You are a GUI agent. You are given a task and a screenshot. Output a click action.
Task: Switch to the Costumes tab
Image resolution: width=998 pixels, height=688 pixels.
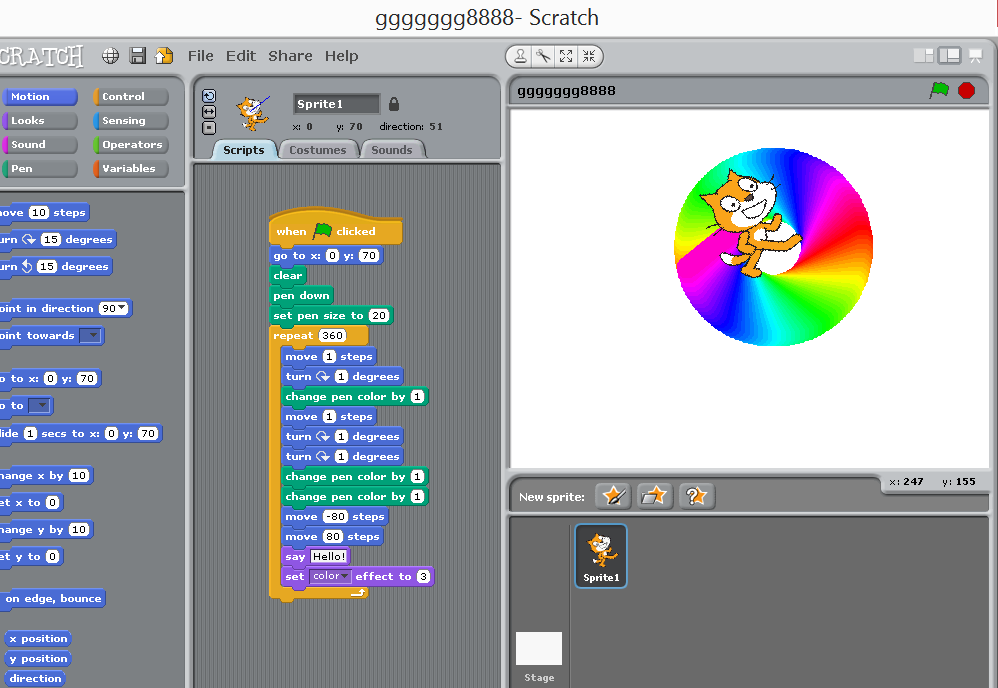point(318,150)
